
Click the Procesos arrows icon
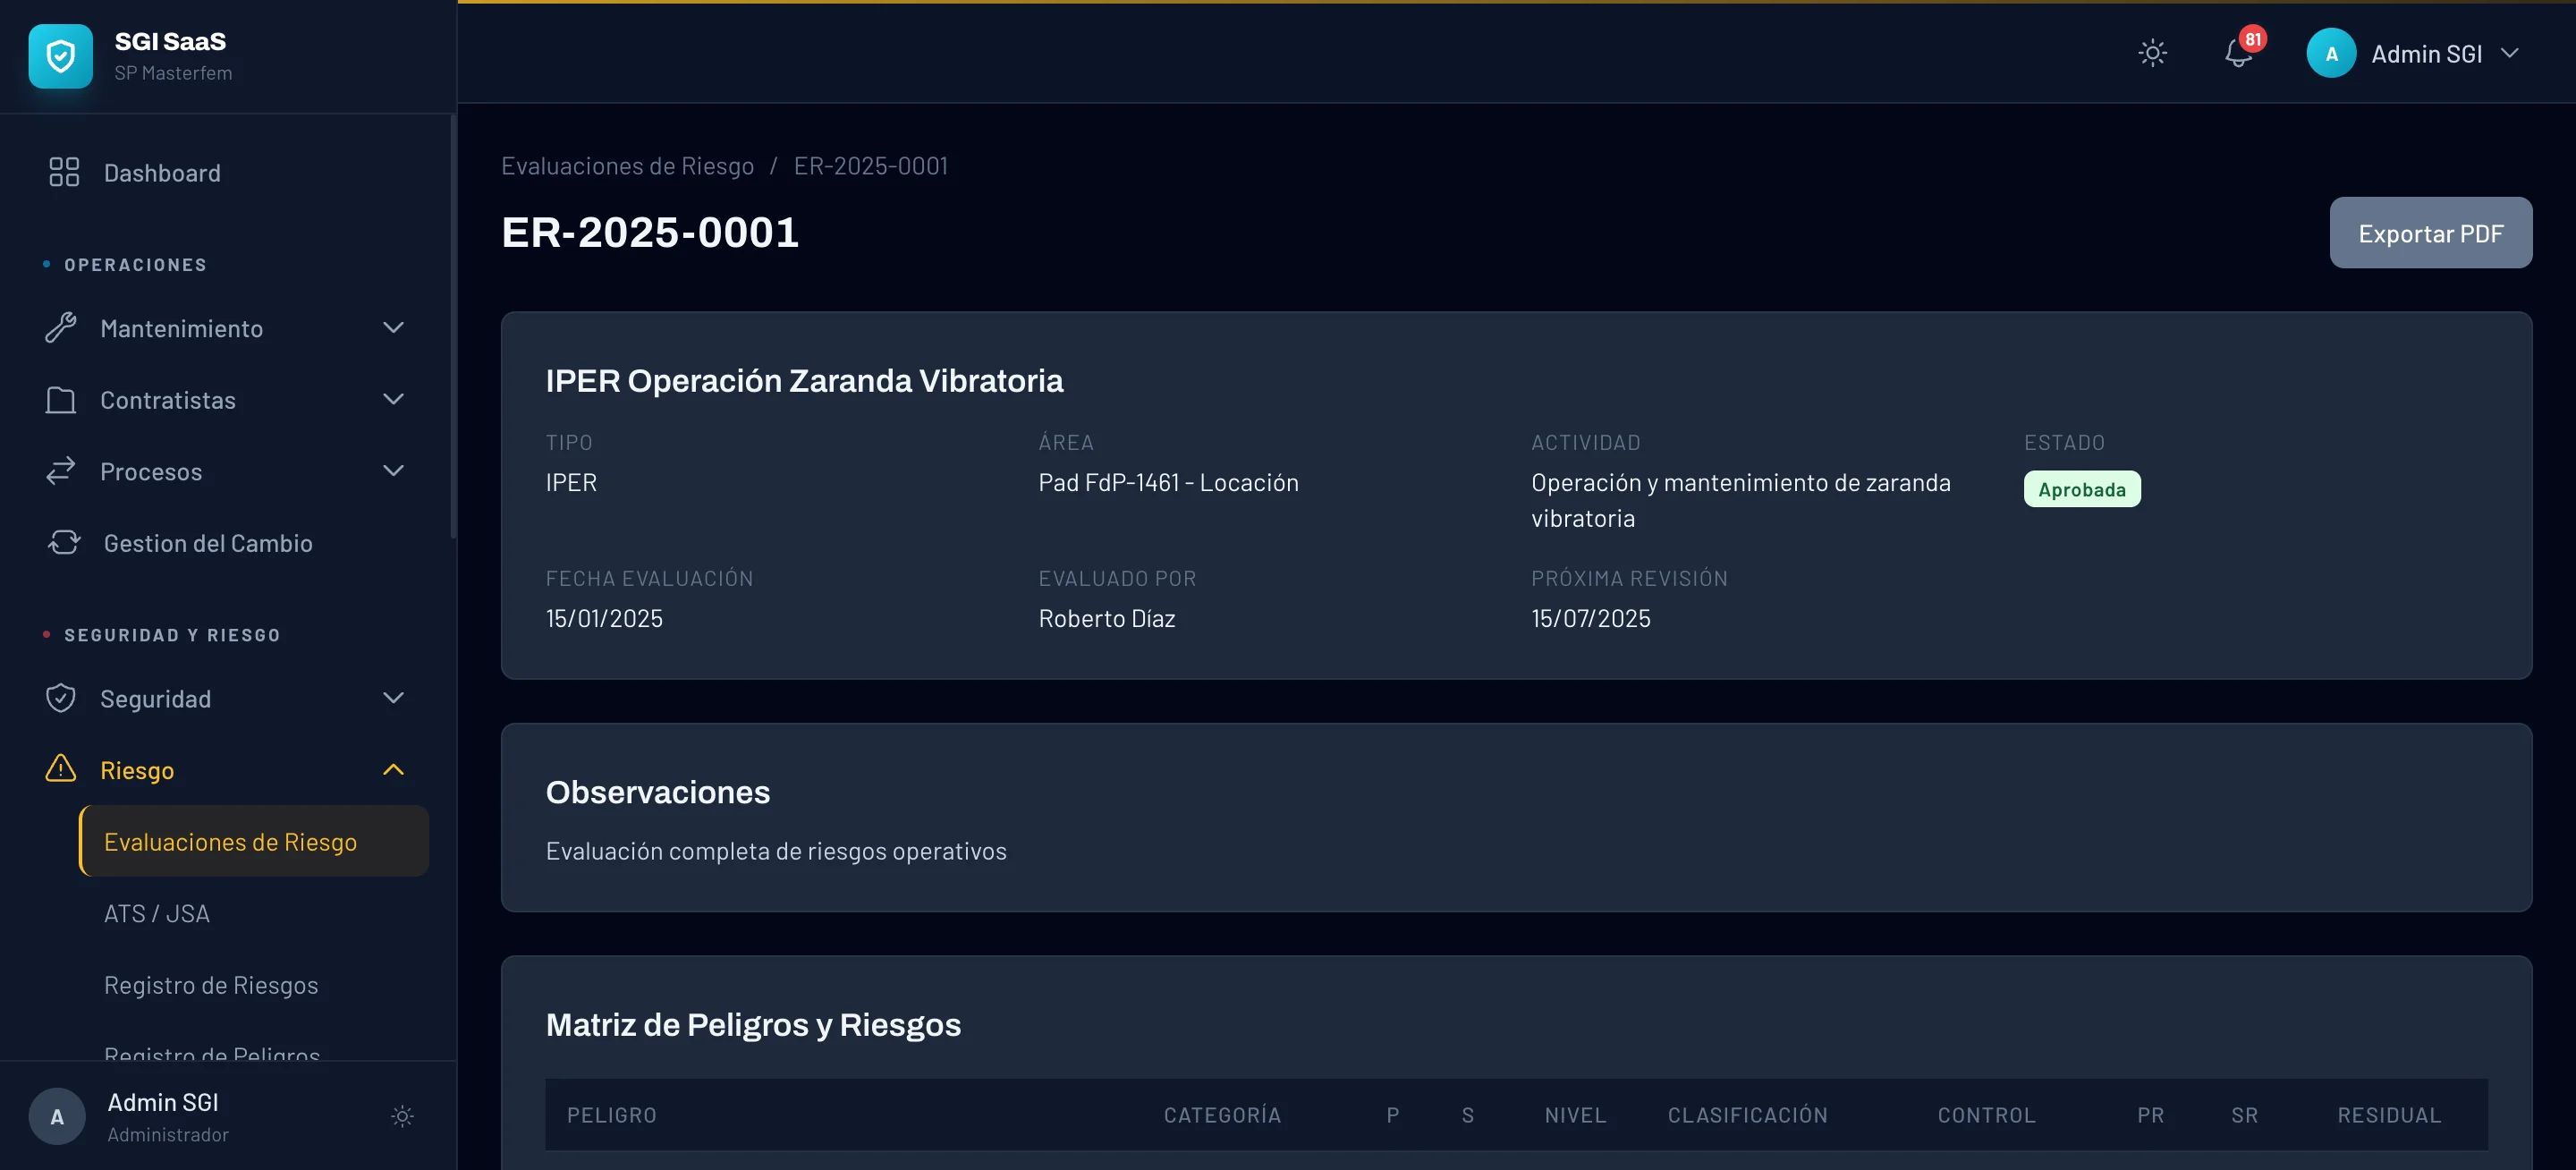[x=61, y=471]
